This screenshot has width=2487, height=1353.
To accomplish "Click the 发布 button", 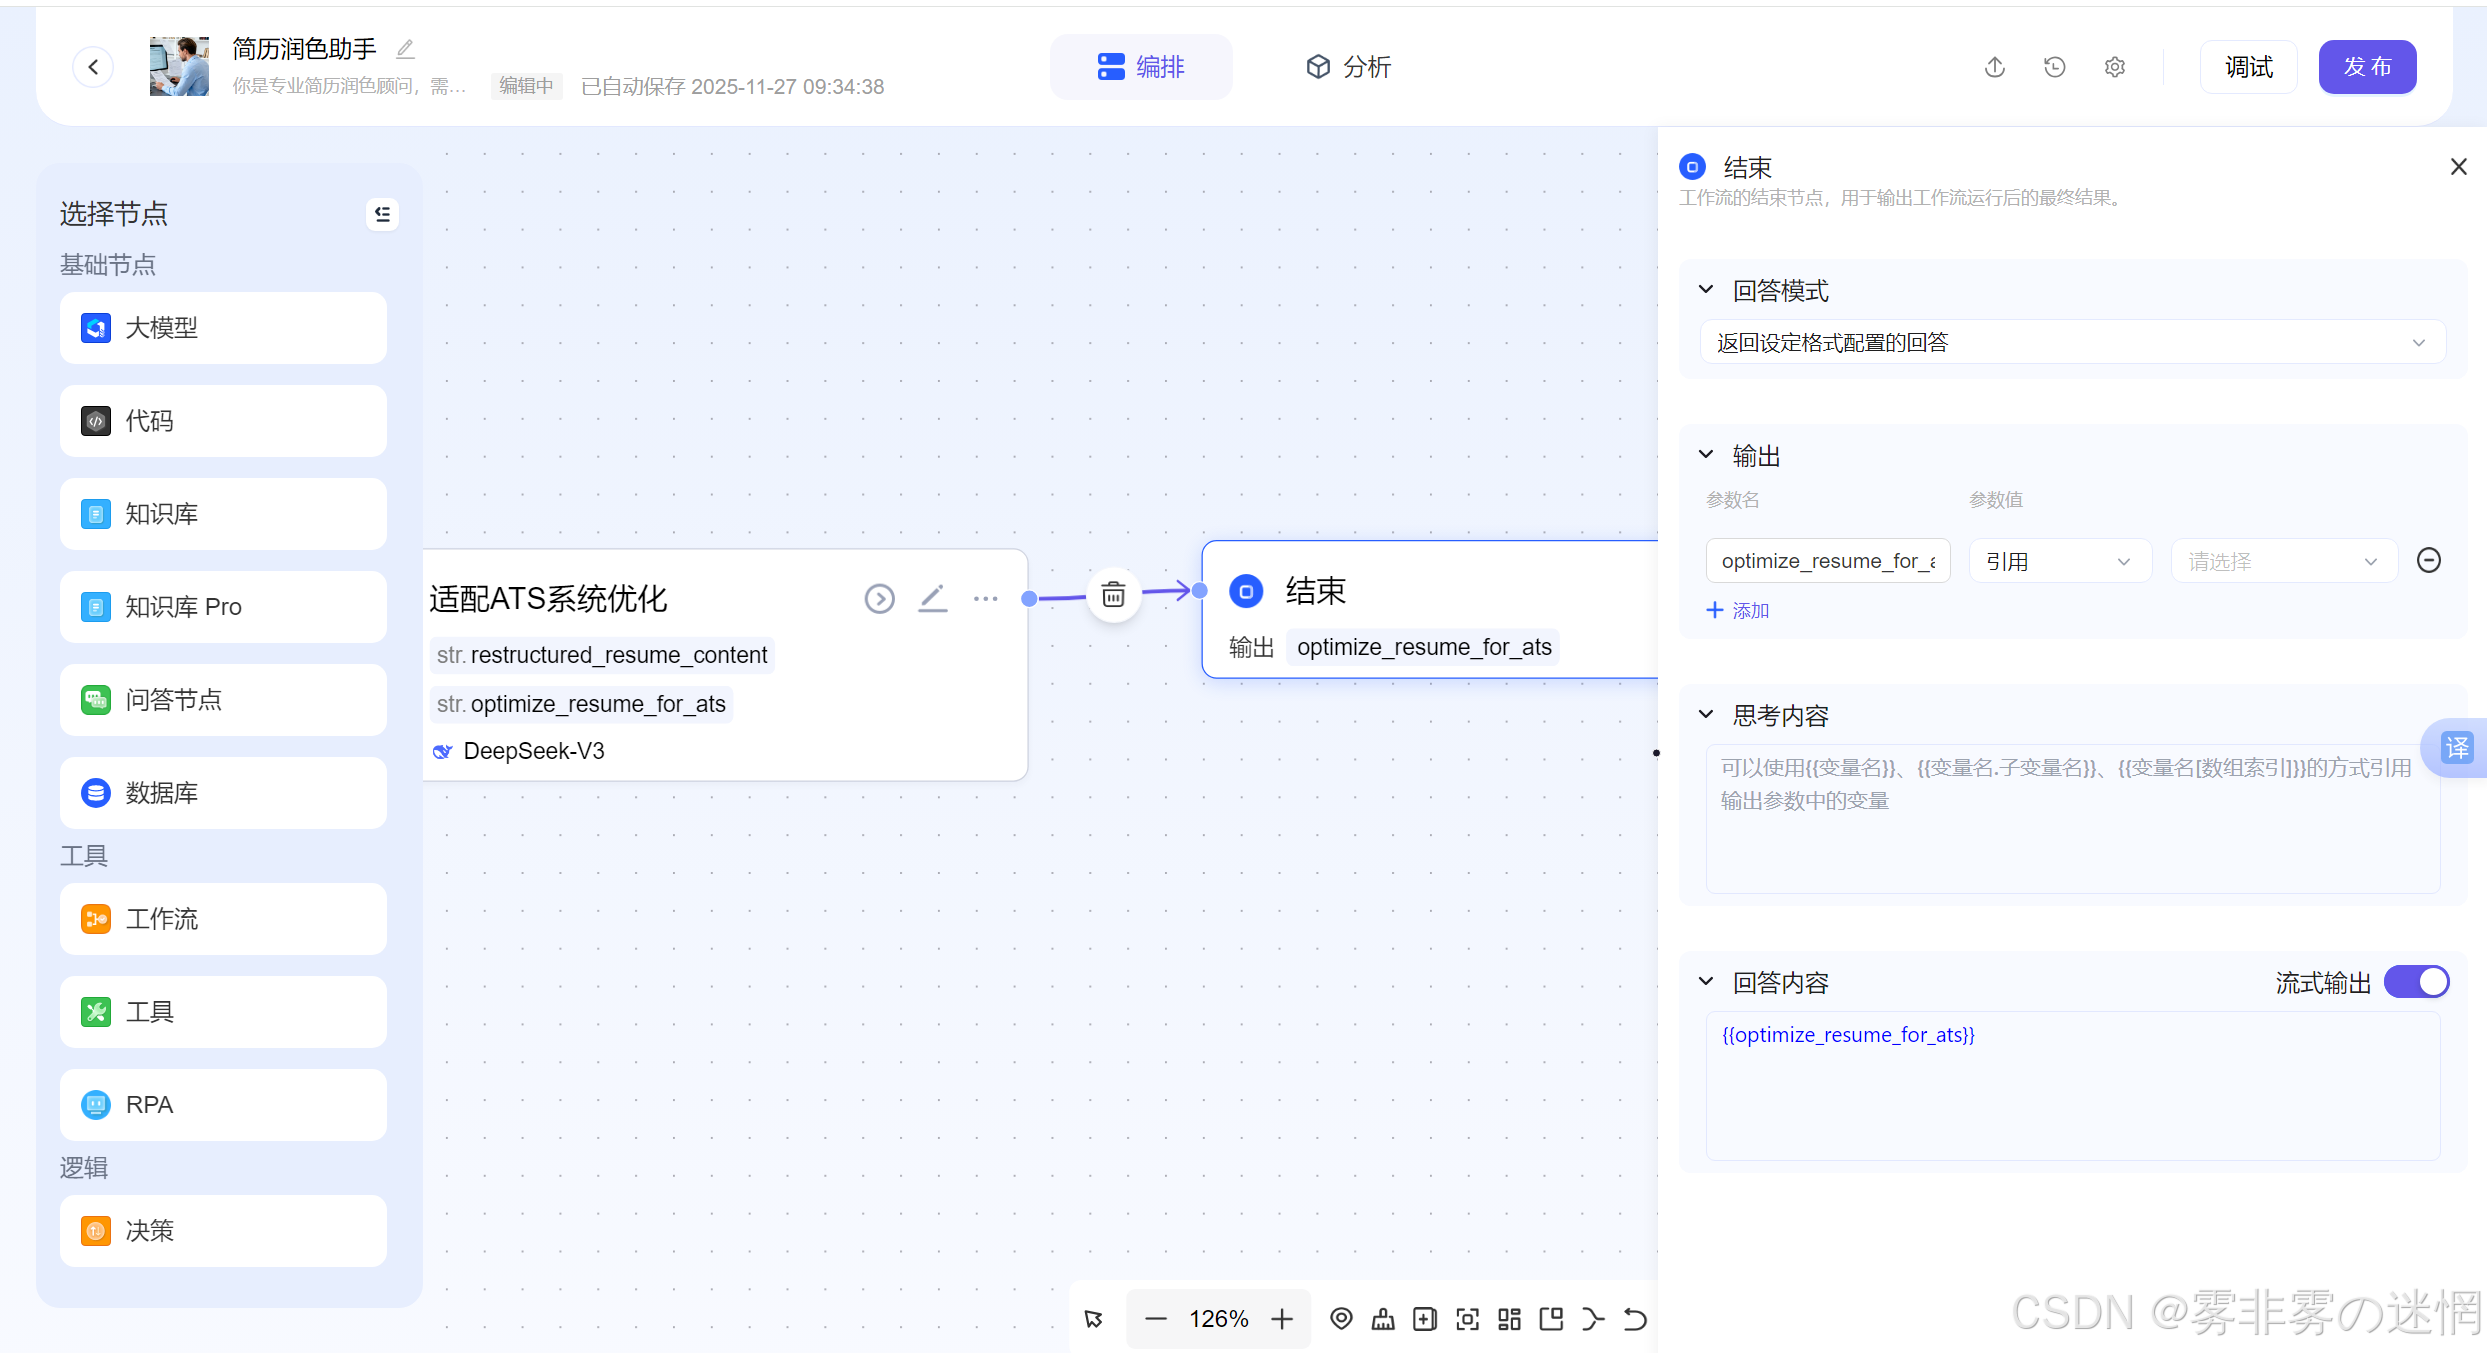I will pos(2366,67).
